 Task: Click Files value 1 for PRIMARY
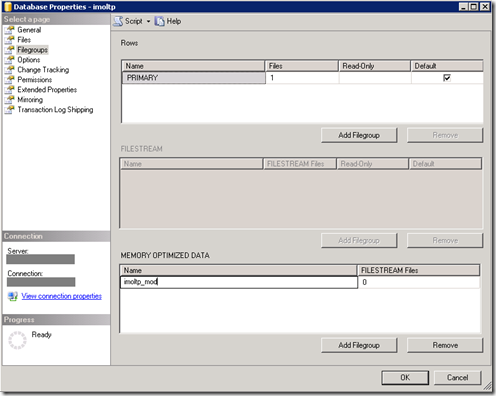pos(302,78)
